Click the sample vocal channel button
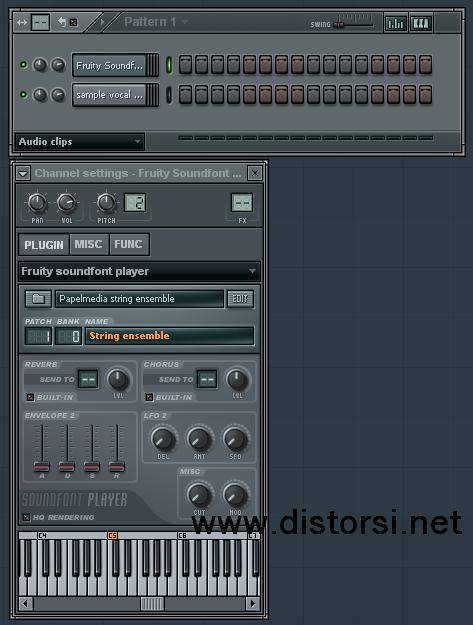 (x=110, y=95)
